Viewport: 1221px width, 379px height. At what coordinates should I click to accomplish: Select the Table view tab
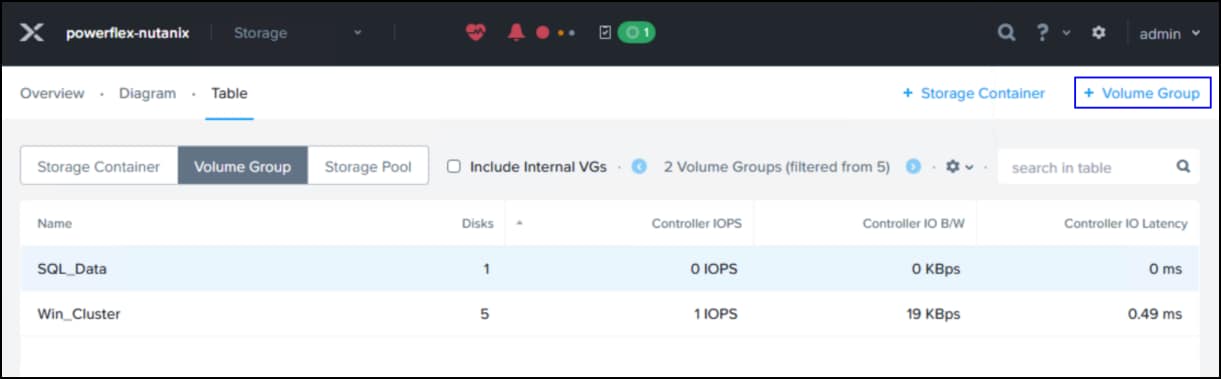pyautogui.click(x=229, y=93)
